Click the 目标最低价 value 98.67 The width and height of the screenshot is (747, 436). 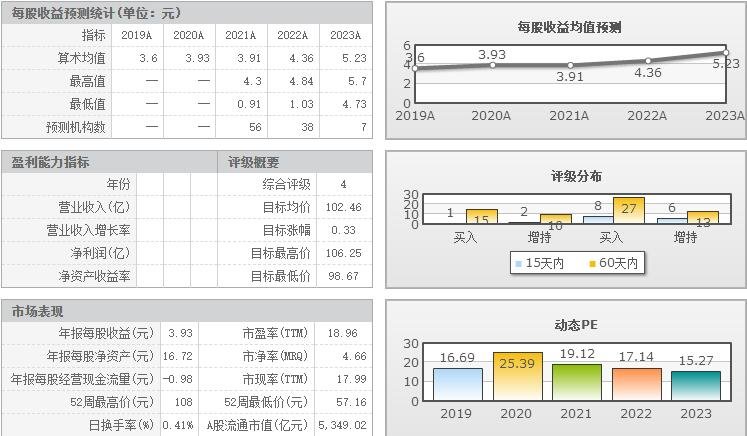(343, 276)
